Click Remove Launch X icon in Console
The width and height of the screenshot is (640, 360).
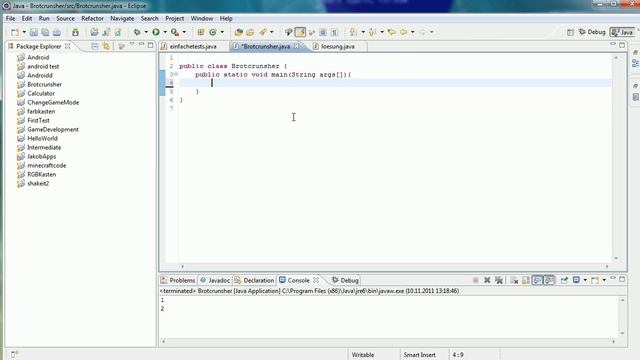(x=487, y=280)
